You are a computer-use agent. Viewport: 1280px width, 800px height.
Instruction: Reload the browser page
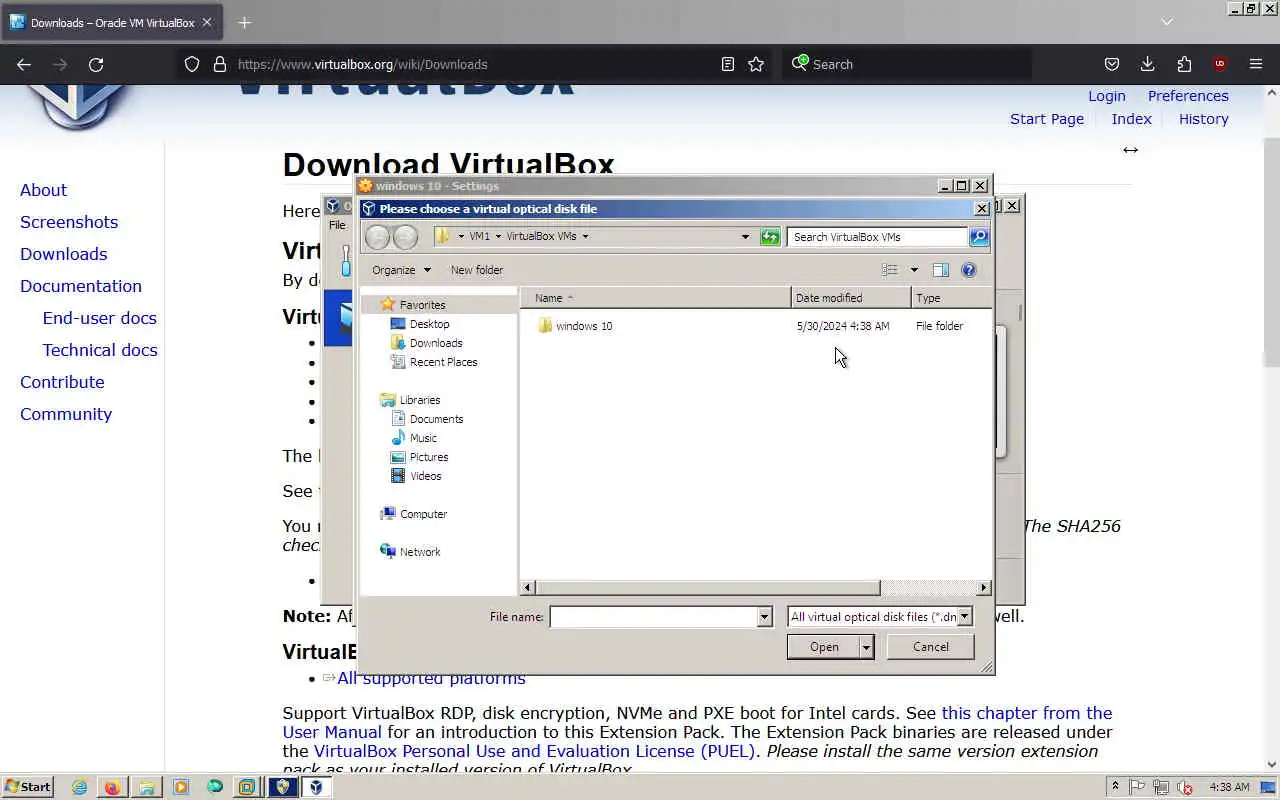pos(96,64)
